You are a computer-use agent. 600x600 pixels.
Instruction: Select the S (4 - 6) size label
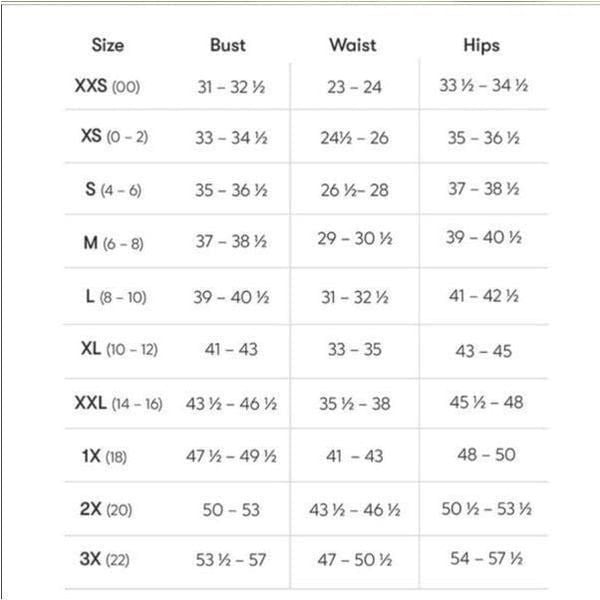click(x=113, y=189)
